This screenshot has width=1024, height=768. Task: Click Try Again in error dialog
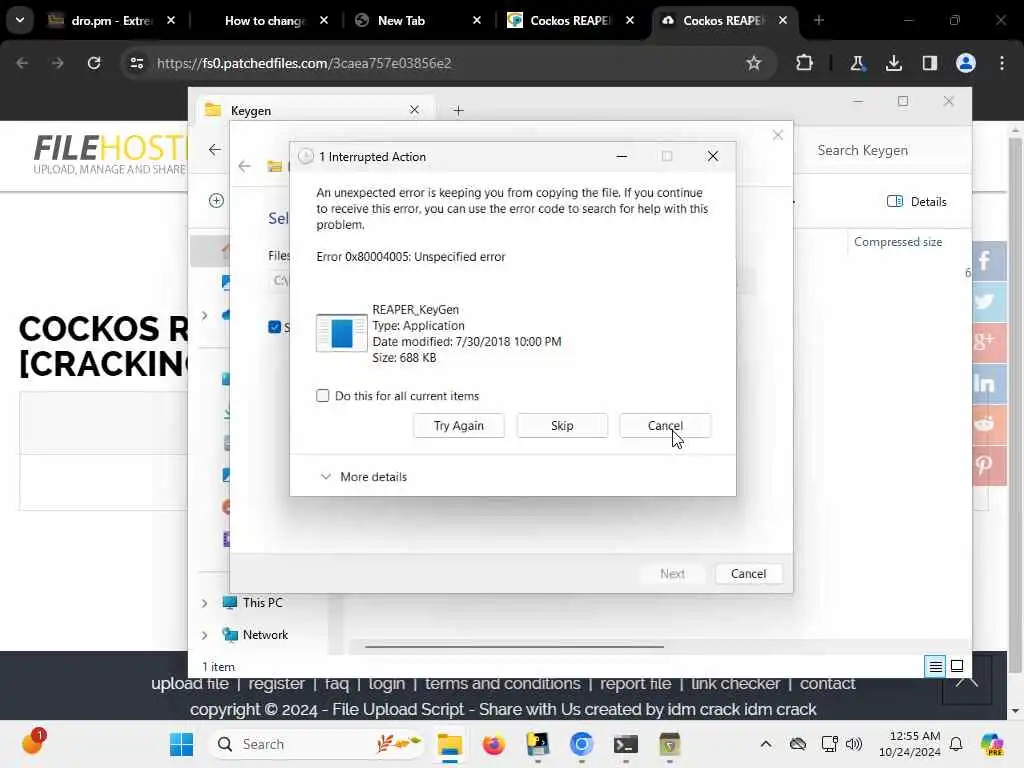[x=458, y=426]
